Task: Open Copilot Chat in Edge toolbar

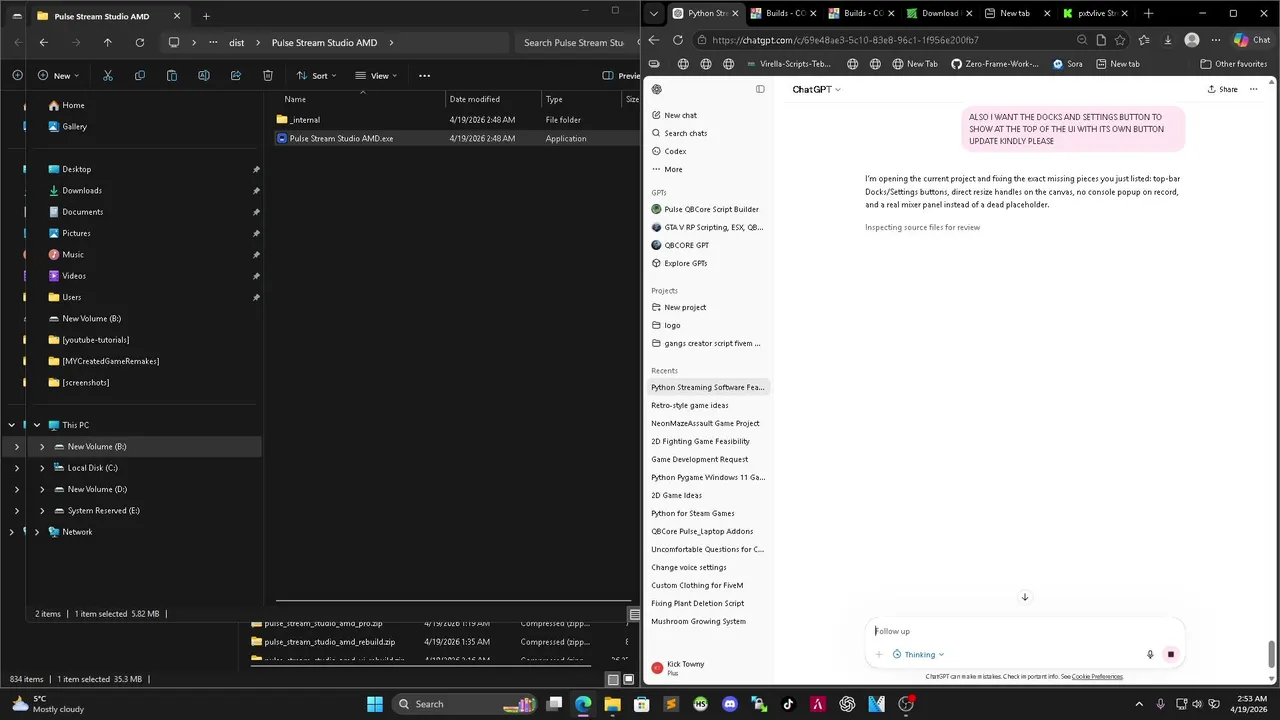Action: (x=1253, y=40)
